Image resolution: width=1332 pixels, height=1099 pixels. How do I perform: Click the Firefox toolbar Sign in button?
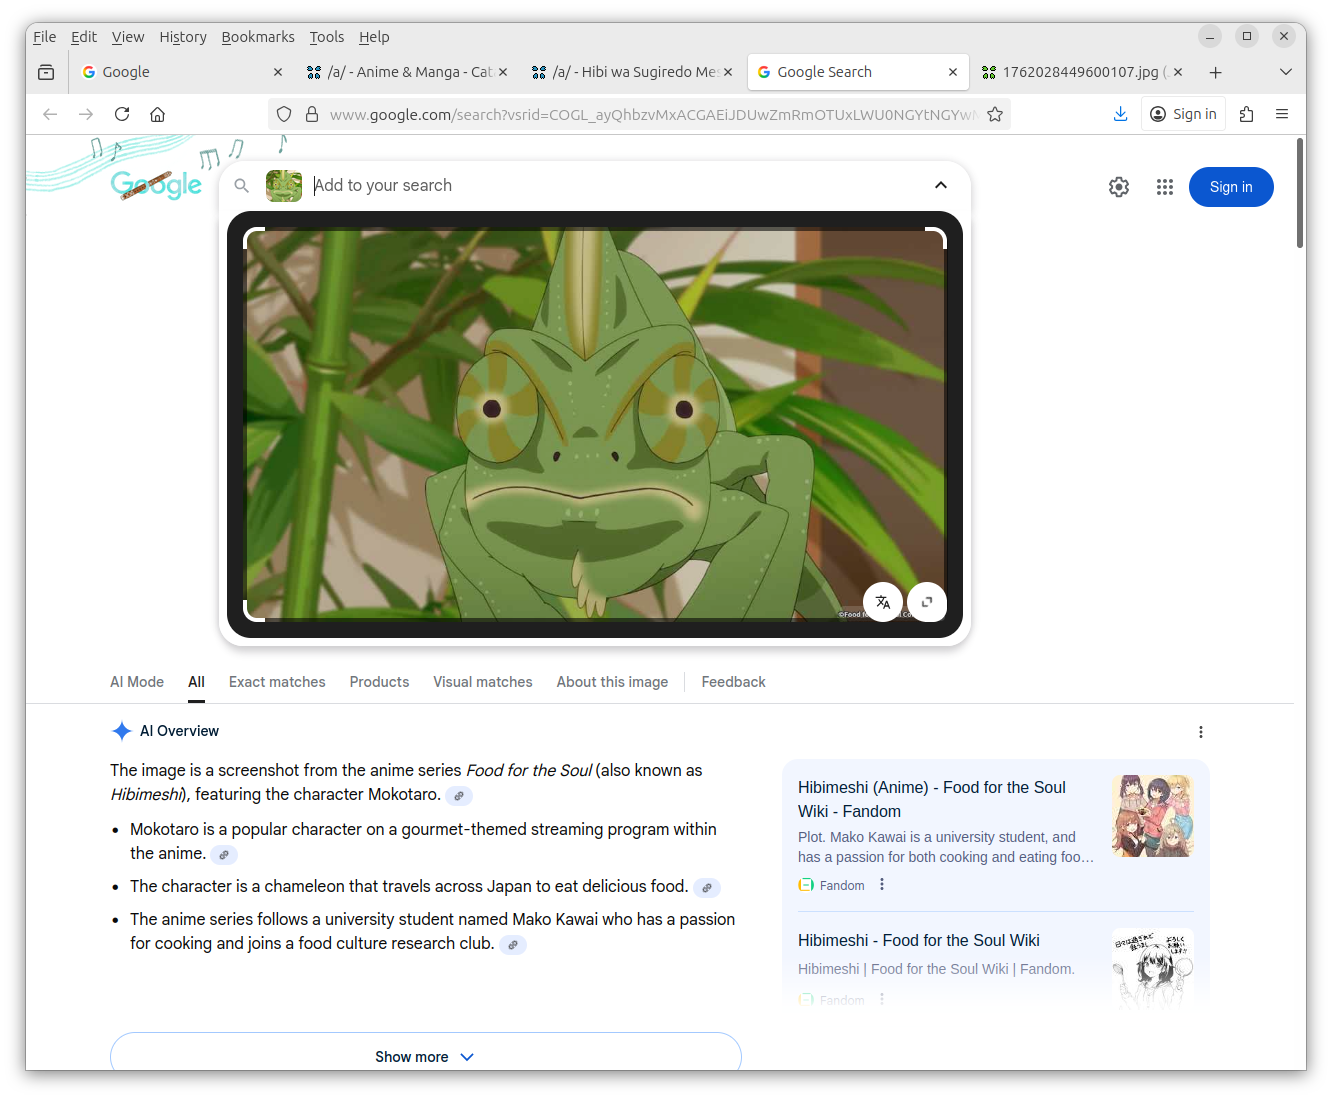1184,114
